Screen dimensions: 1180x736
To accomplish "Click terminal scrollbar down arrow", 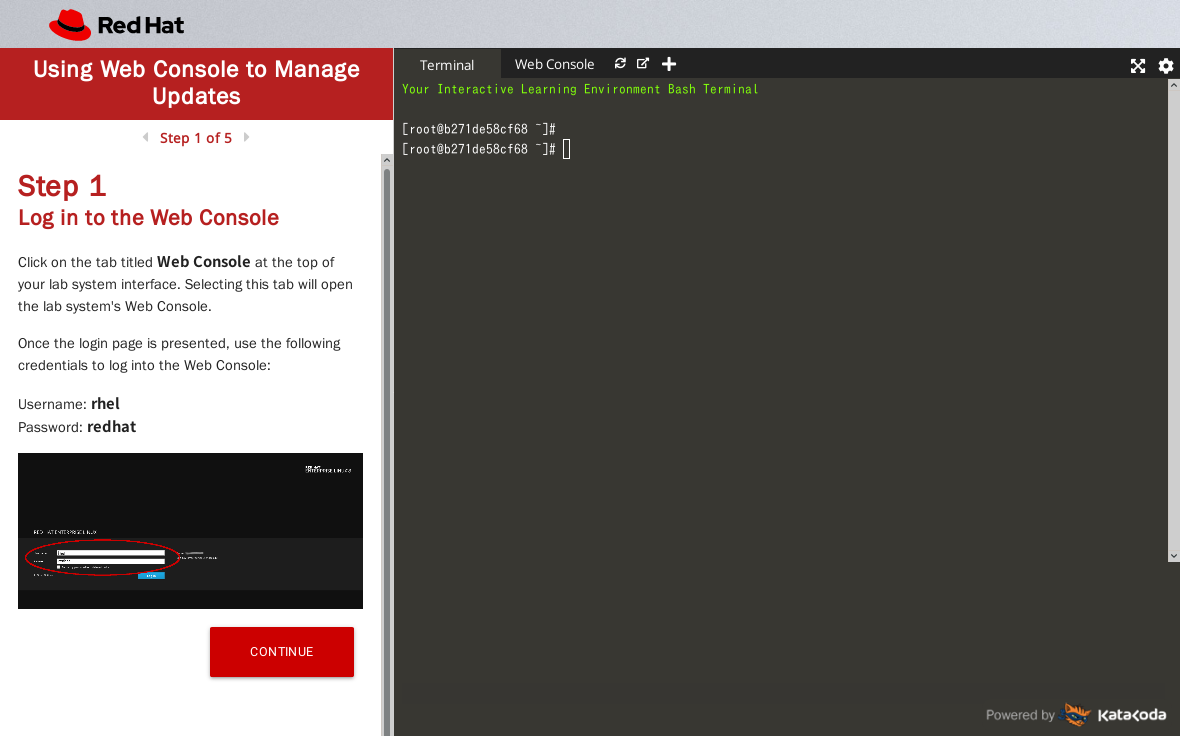I will pos(1174,556).
